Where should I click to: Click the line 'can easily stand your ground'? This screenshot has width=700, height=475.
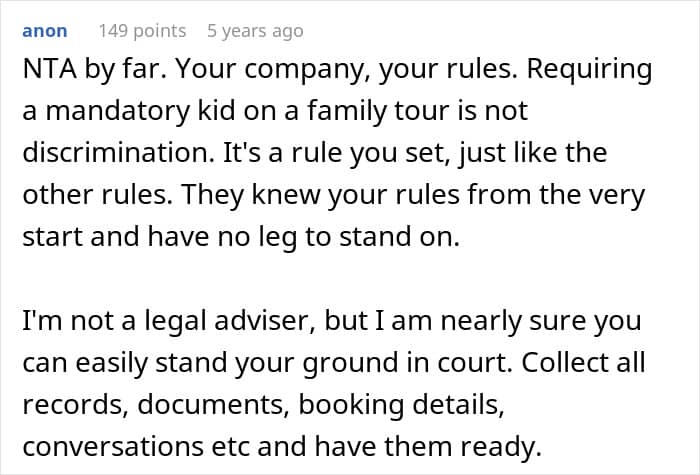pos(333,362)
